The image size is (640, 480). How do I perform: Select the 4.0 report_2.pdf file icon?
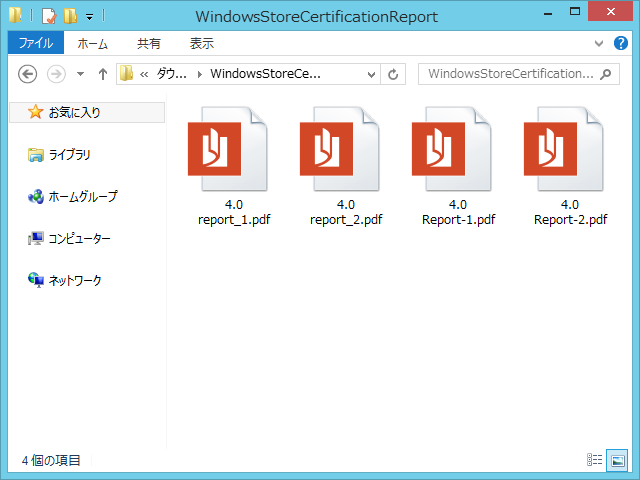(340, 149)
